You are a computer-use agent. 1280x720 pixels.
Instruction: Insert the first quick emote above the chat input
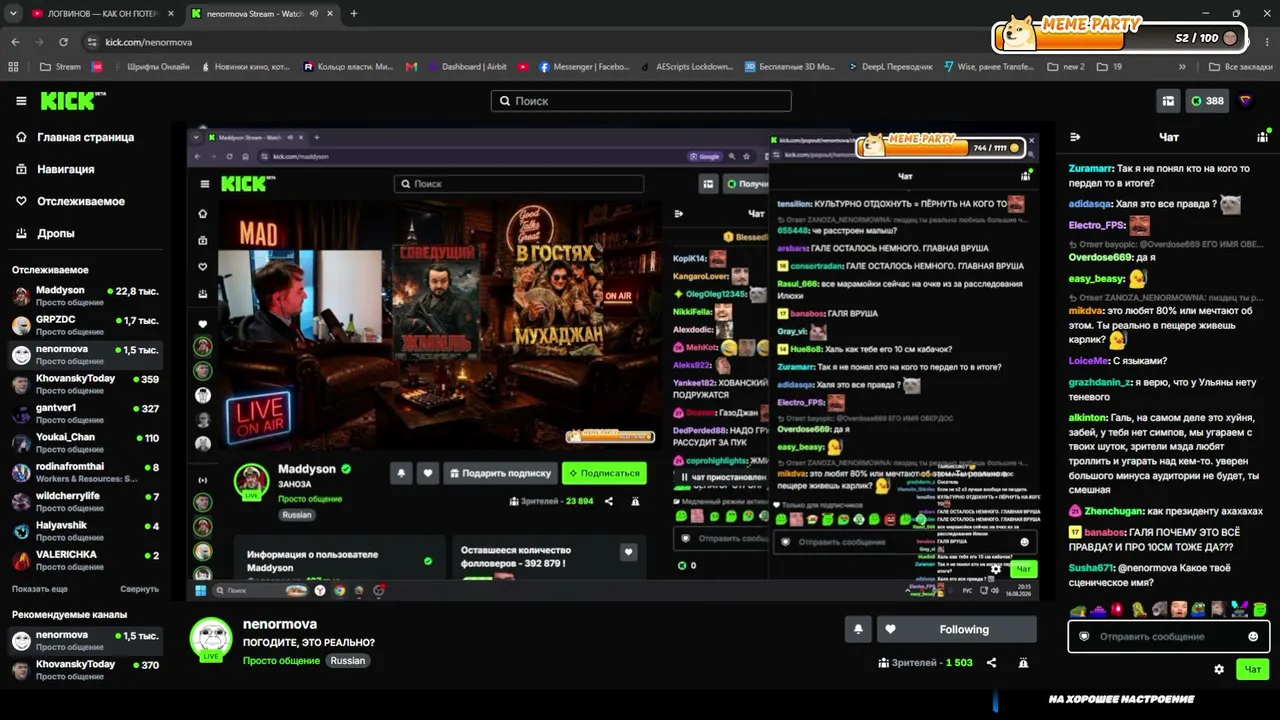1077,609
